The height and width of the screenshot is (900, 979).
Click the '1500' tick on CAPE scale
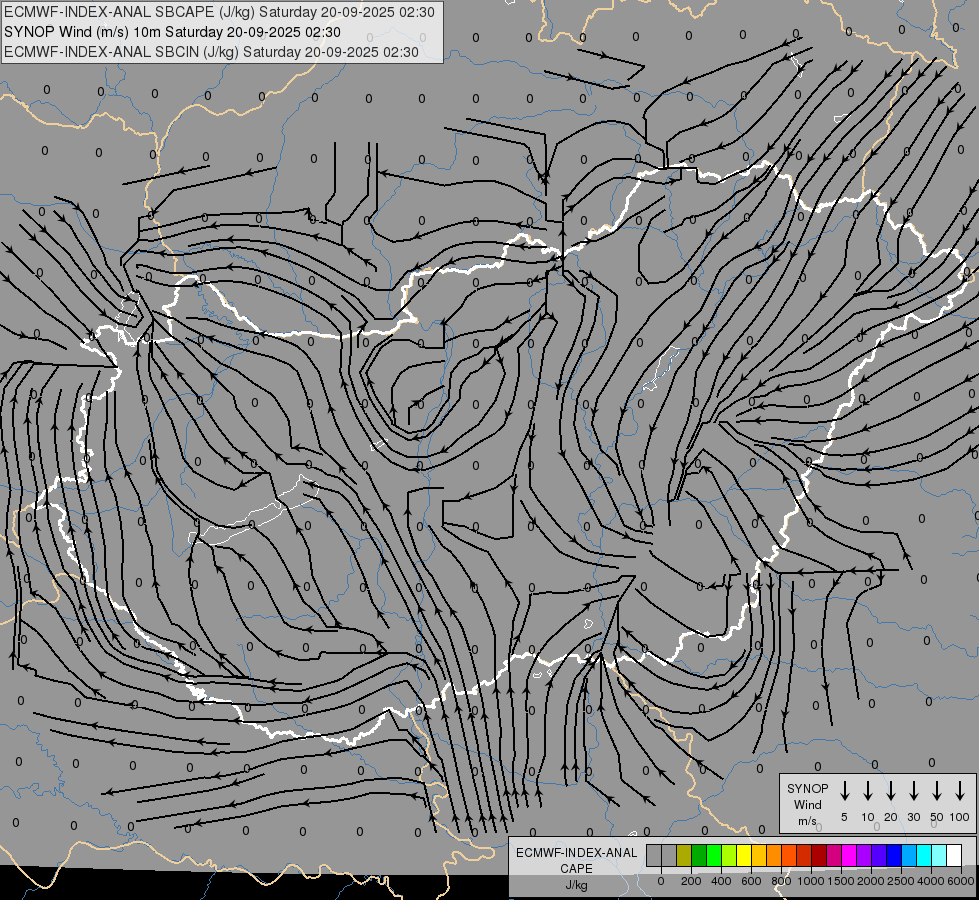click(841, 881)
